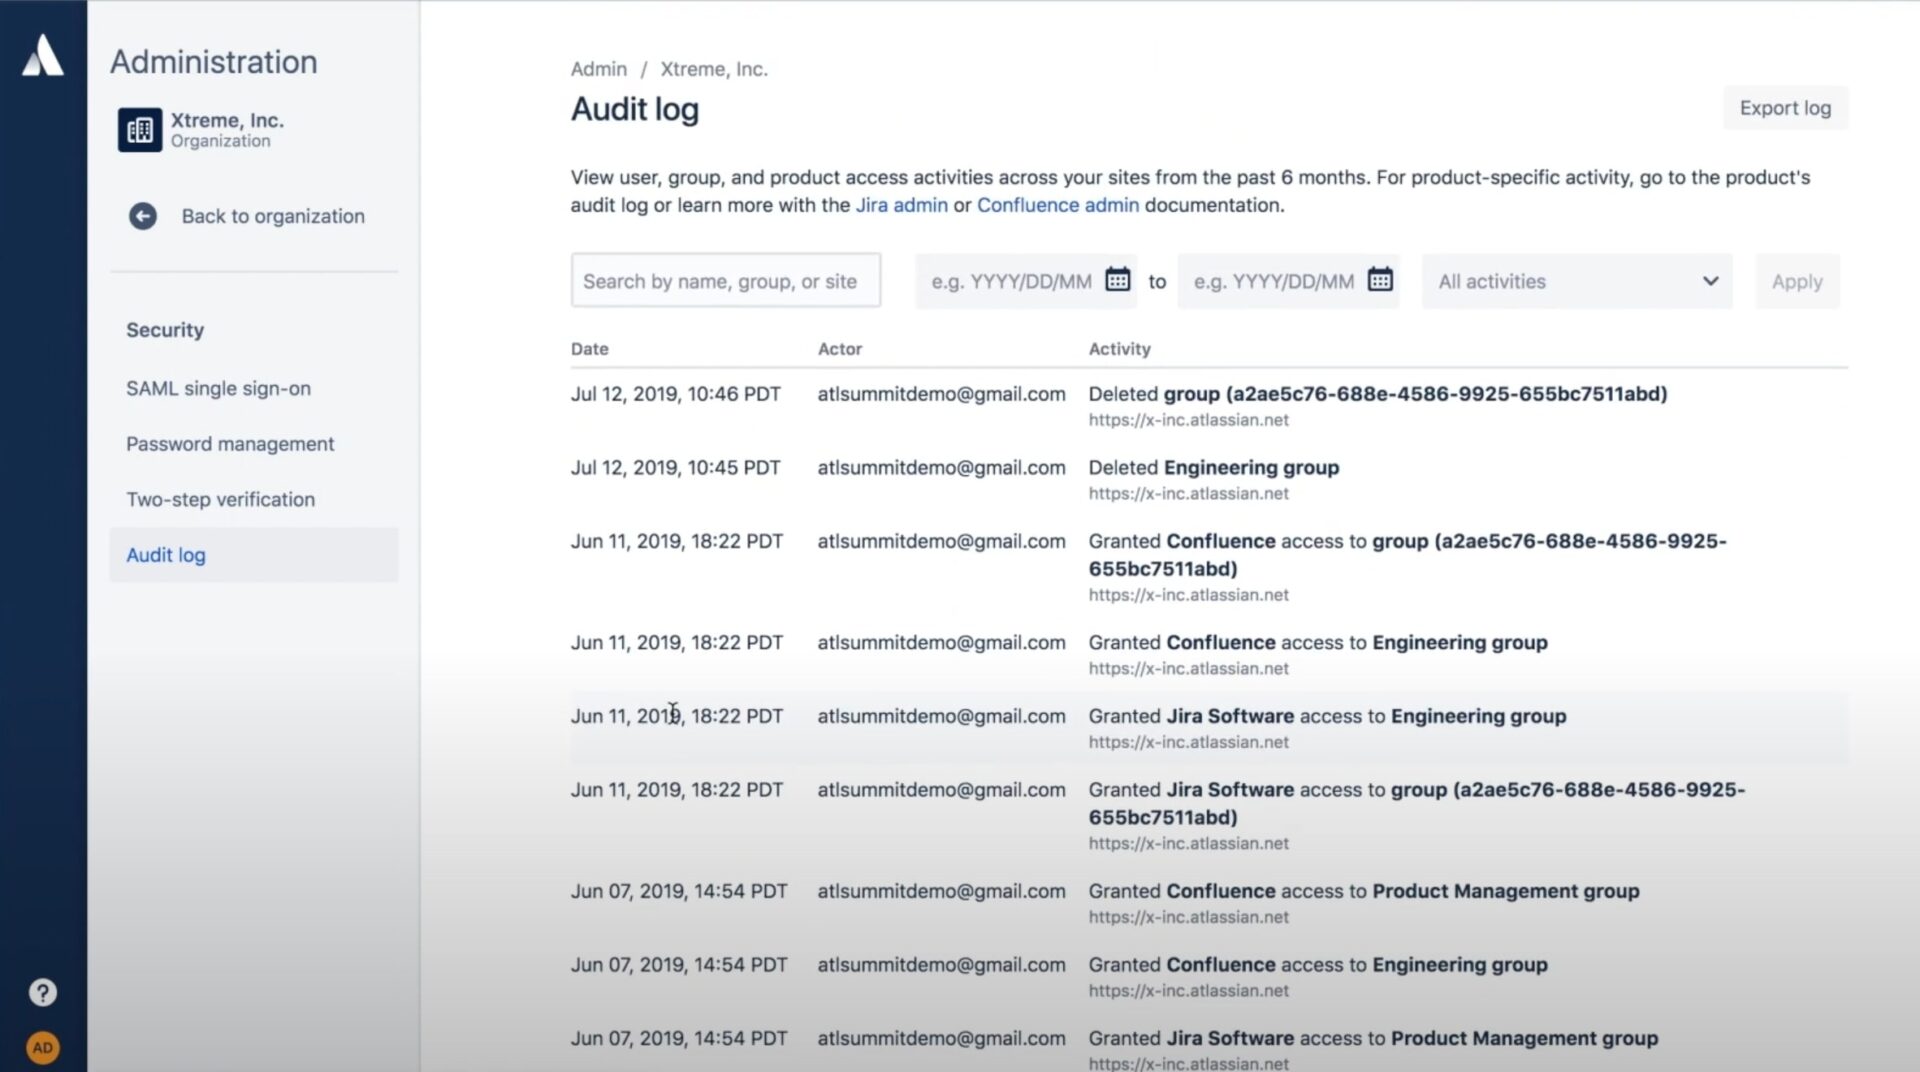Click Granted Jira Software access to group (a2ae5c76...) entry
The height and width of the screenshot is (1072, 1920).
click(1417, 803)
